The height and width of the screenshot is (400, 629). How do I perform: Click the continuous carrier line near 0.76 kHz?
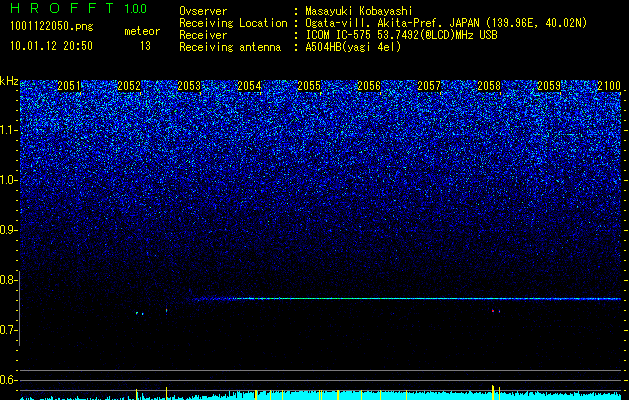405,298
